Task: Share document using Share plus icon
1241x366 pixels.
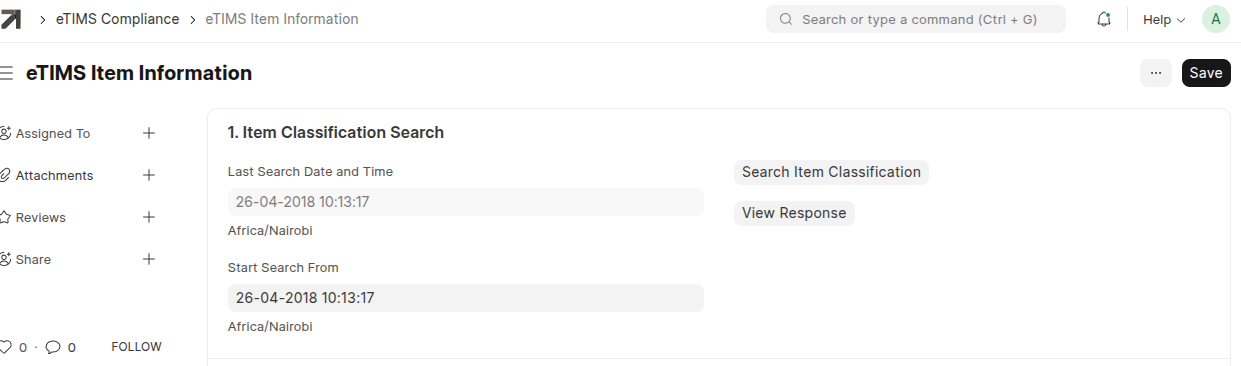Action: 149,259
